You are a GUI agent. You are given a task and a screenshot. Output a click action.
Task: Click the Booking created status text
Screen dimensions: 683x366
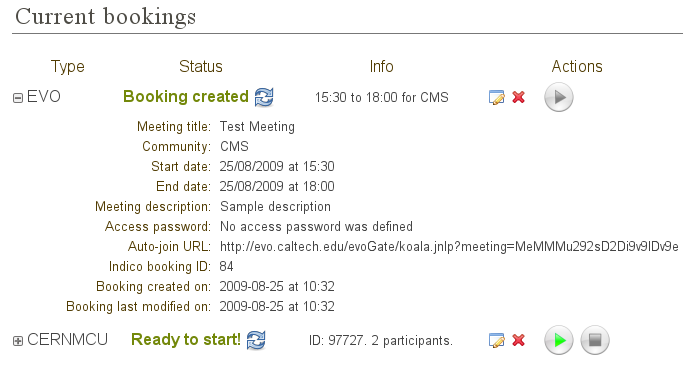click(186, 97)
